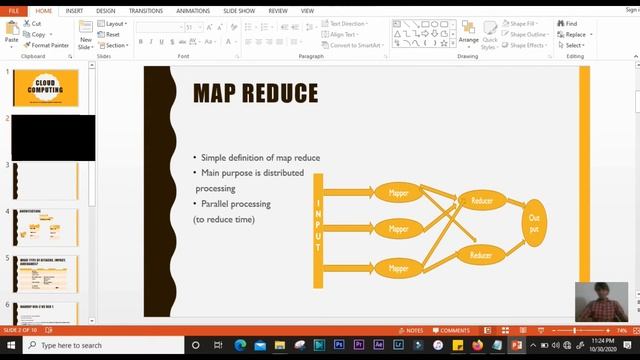Image resolution: width=640 pixels, height=360 pixels.
Task: Select center text alignment
Action: click(x=259, y=42)
